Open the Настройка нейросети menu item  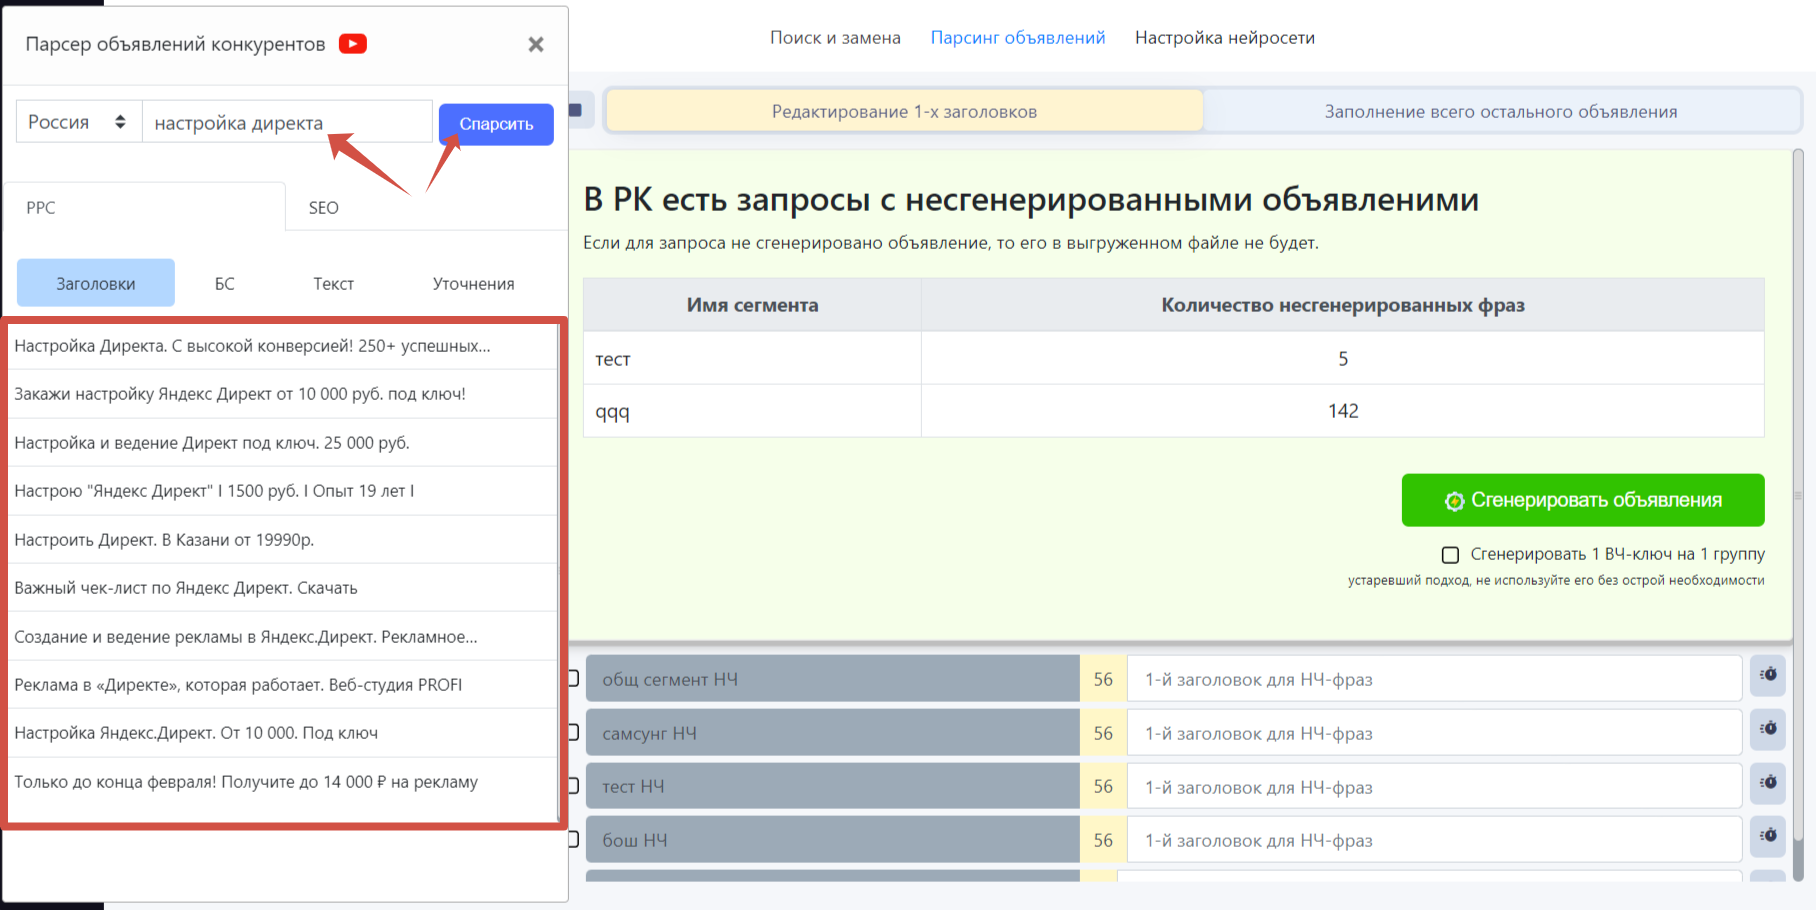(1225, 38)
